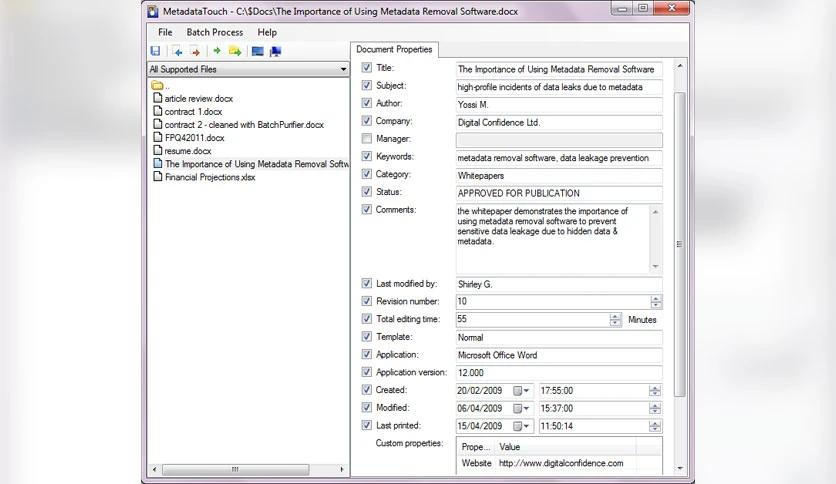Viewport: 836px width, 484px height.
Task: Toggle the Keywords checkbox
Action: pos(366,156)
